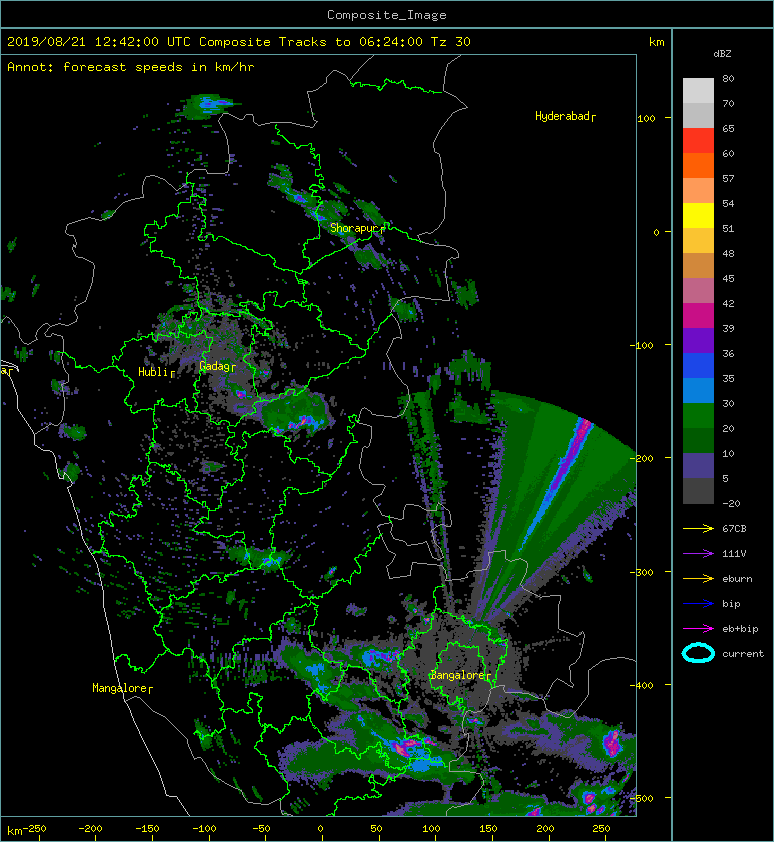Click the -150 tick label on horizontal axis
The image size is (774, 842).
click(x=147, y=829)
